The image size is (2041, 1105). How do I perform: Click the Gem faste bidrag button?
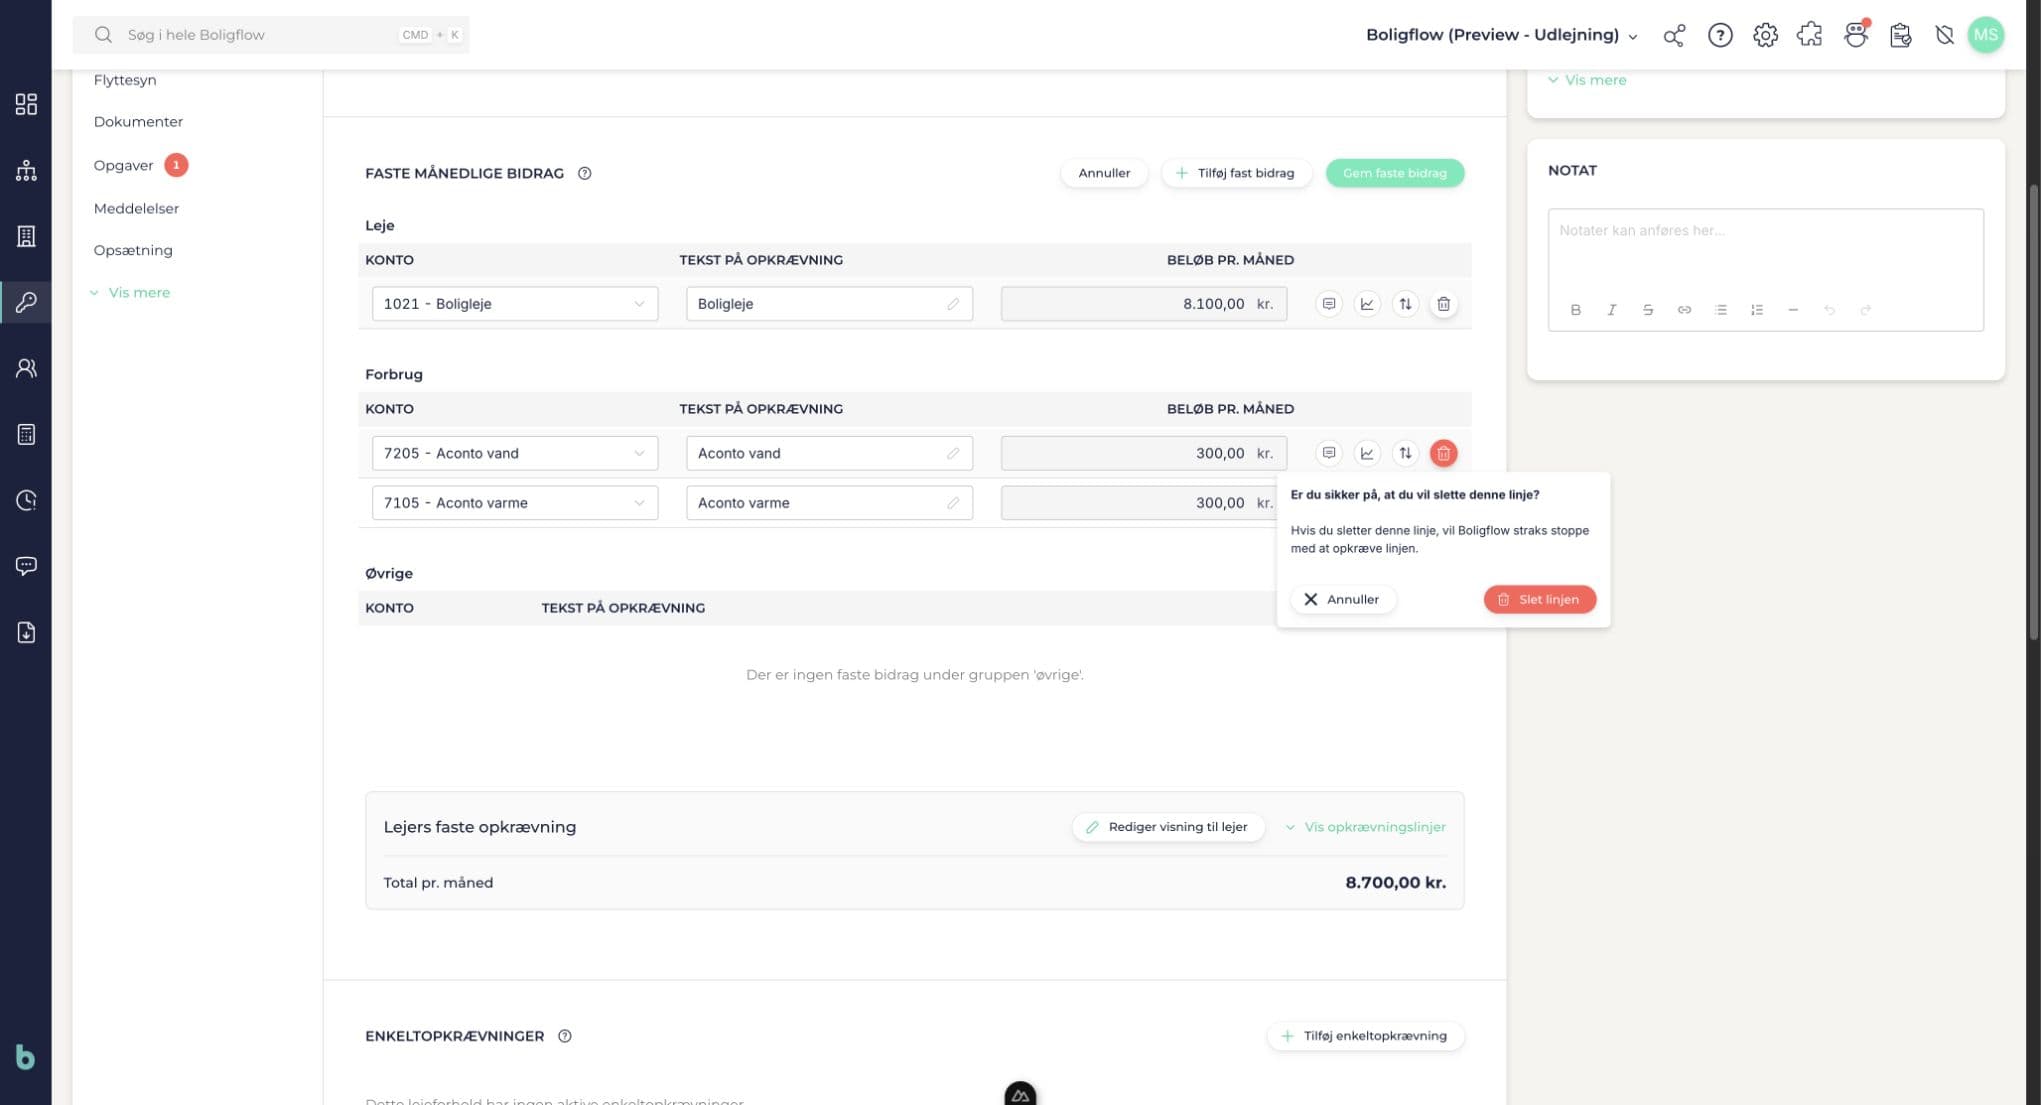[x=1394, y=173]
